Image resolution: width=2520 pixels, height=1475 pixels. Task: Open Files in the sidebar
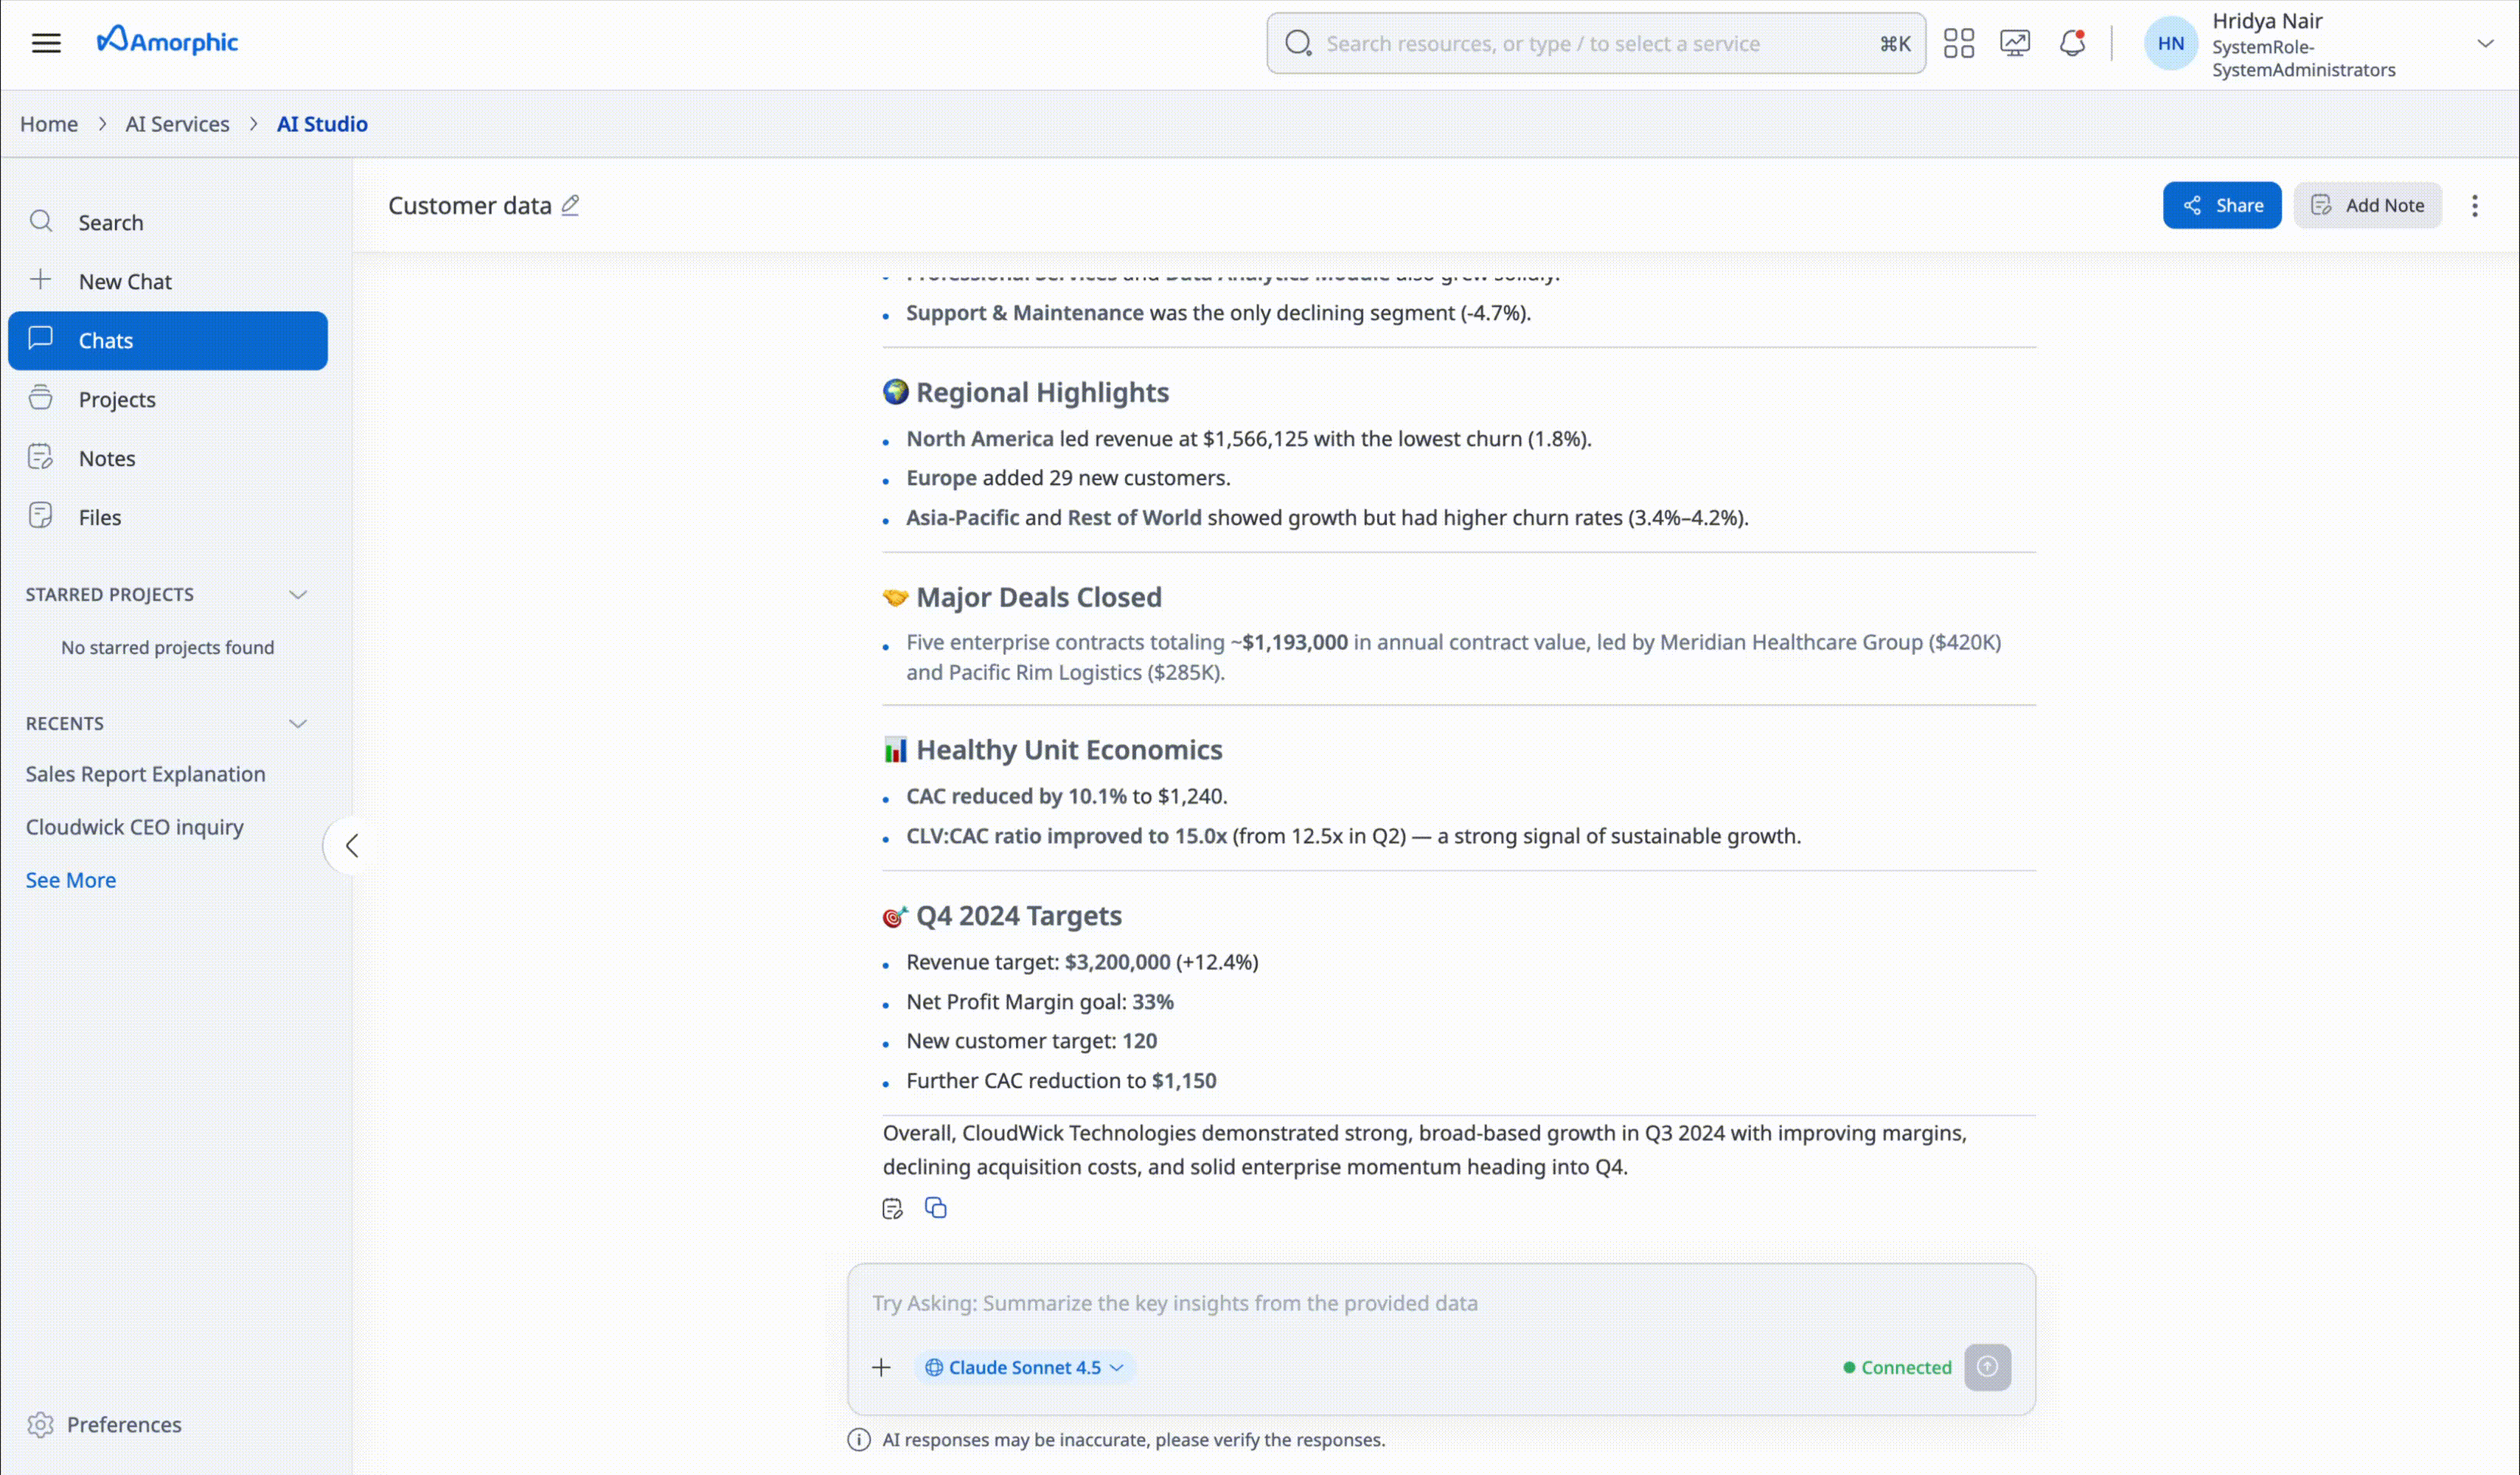(x=168, y=517)
